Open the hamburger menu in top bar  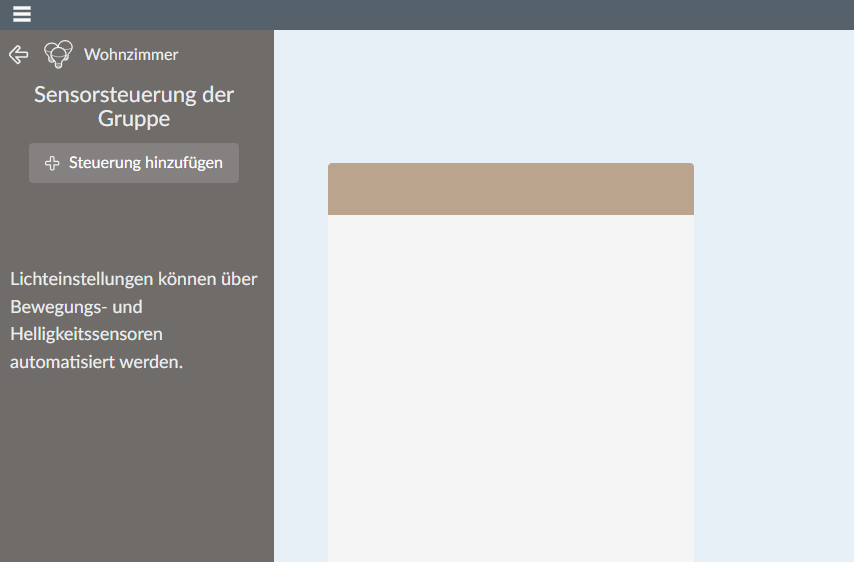pyautogui.click(x=22, y=14)
